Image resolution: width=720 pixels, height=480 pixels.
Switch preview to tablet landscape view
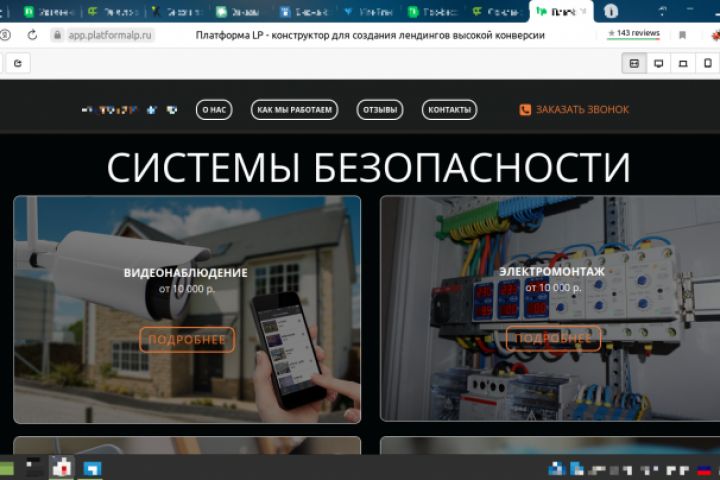(683, 63)
